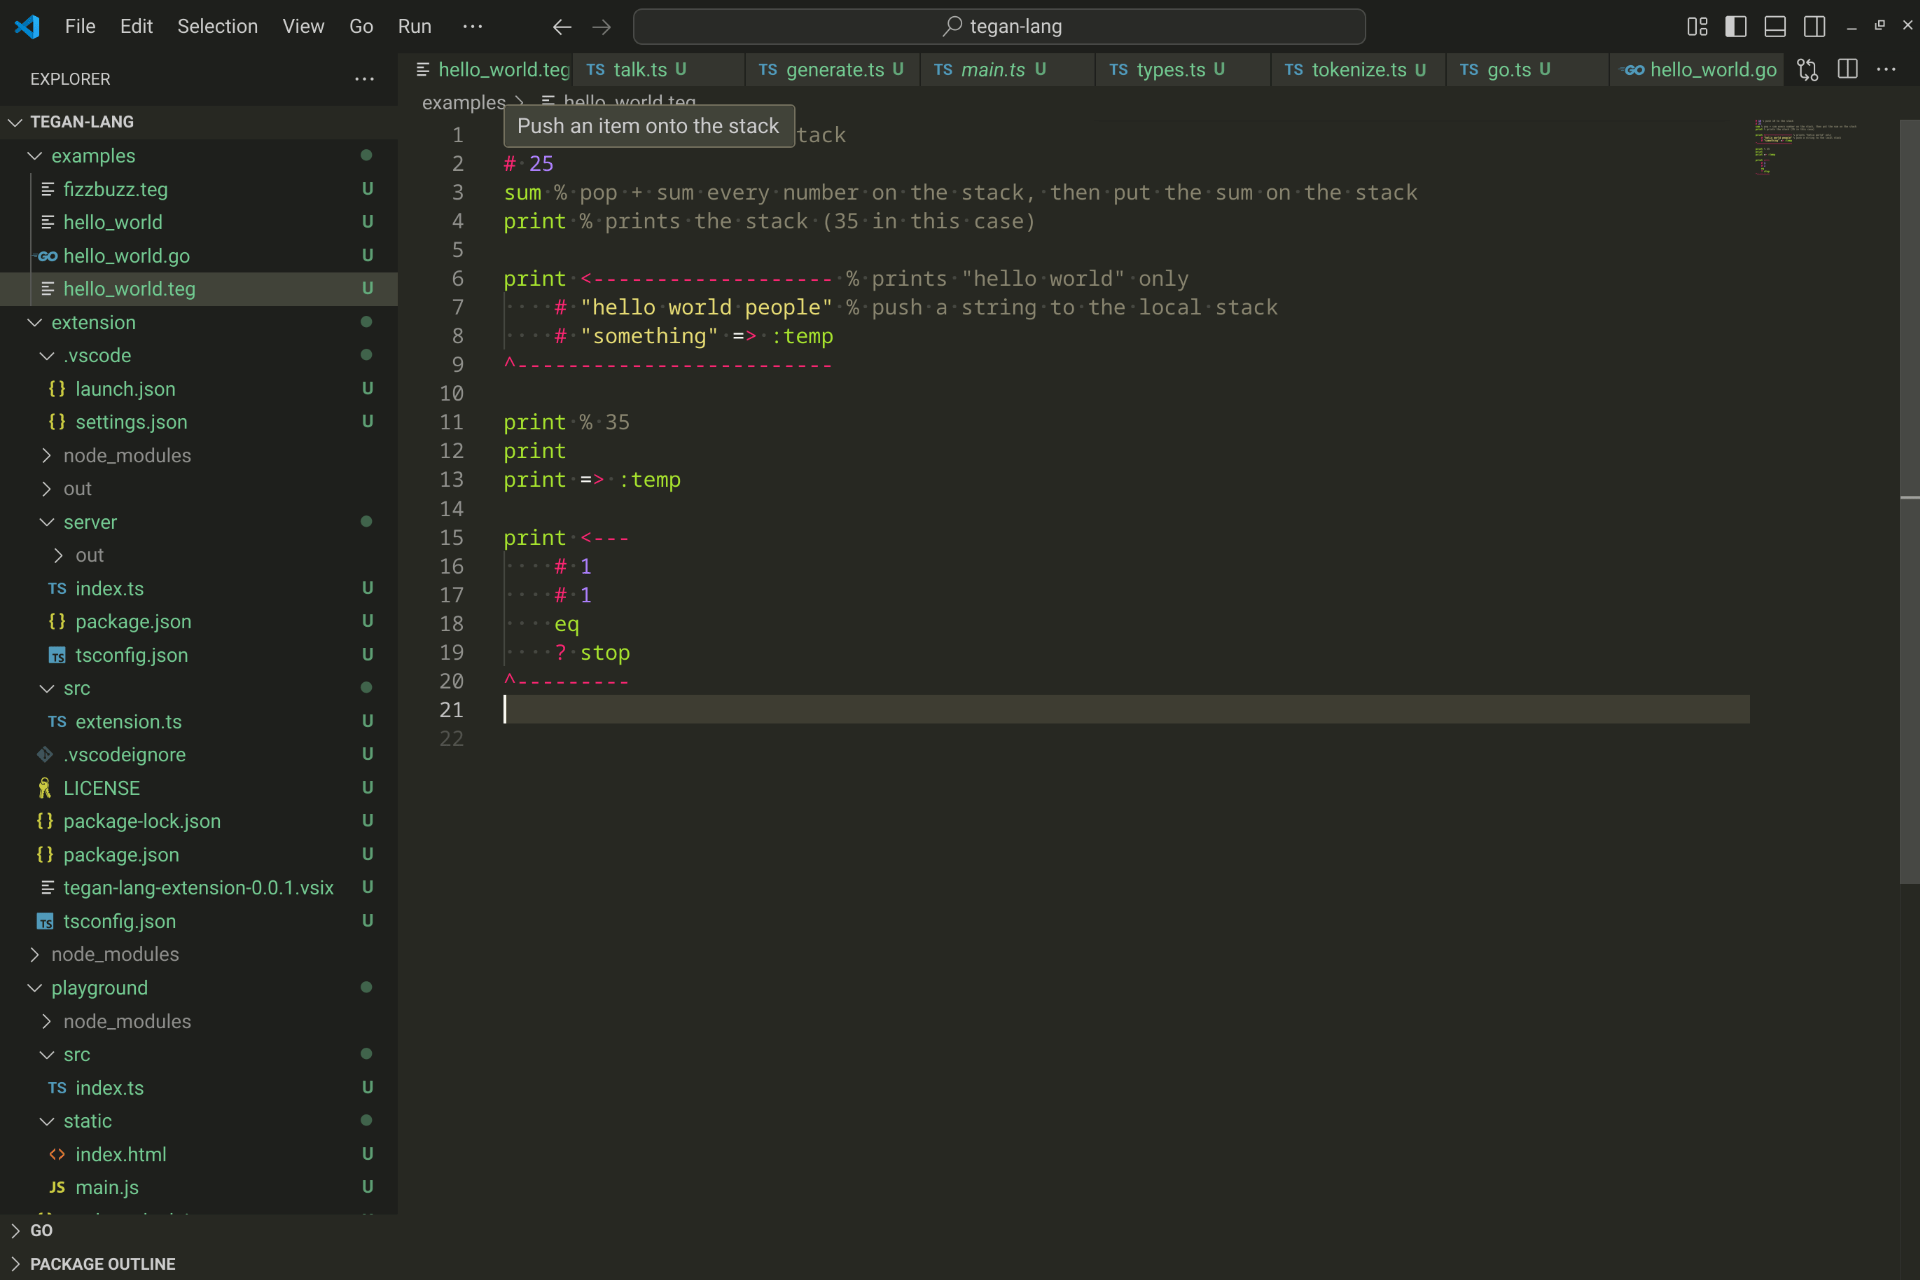Click VS Code logo icon
The image size is (1920, 1280).
pos(27,27)
